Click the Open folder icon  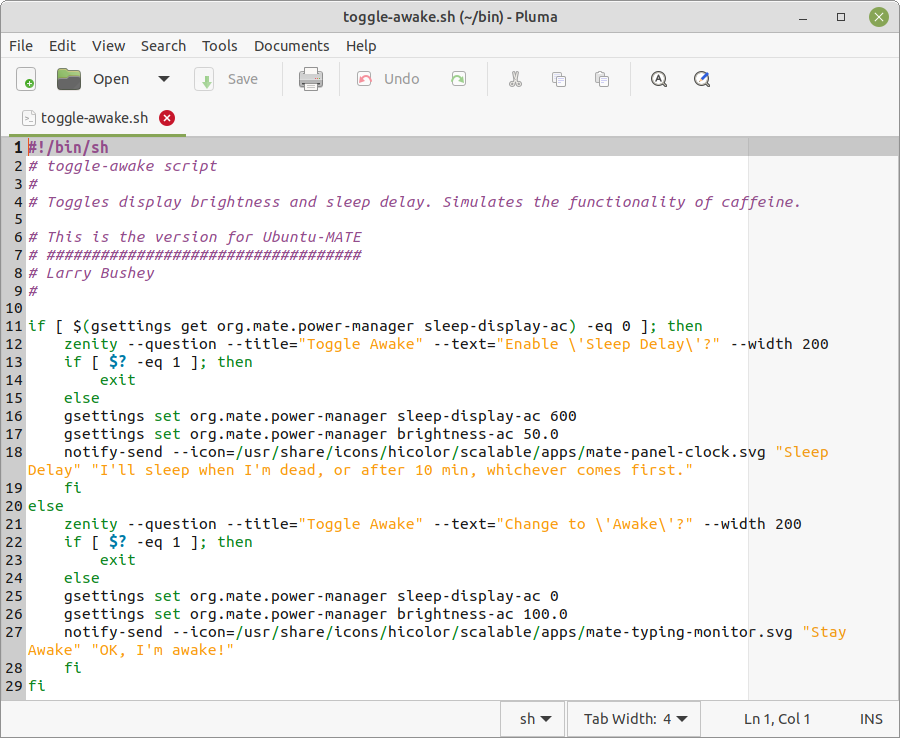click(69, 79)
